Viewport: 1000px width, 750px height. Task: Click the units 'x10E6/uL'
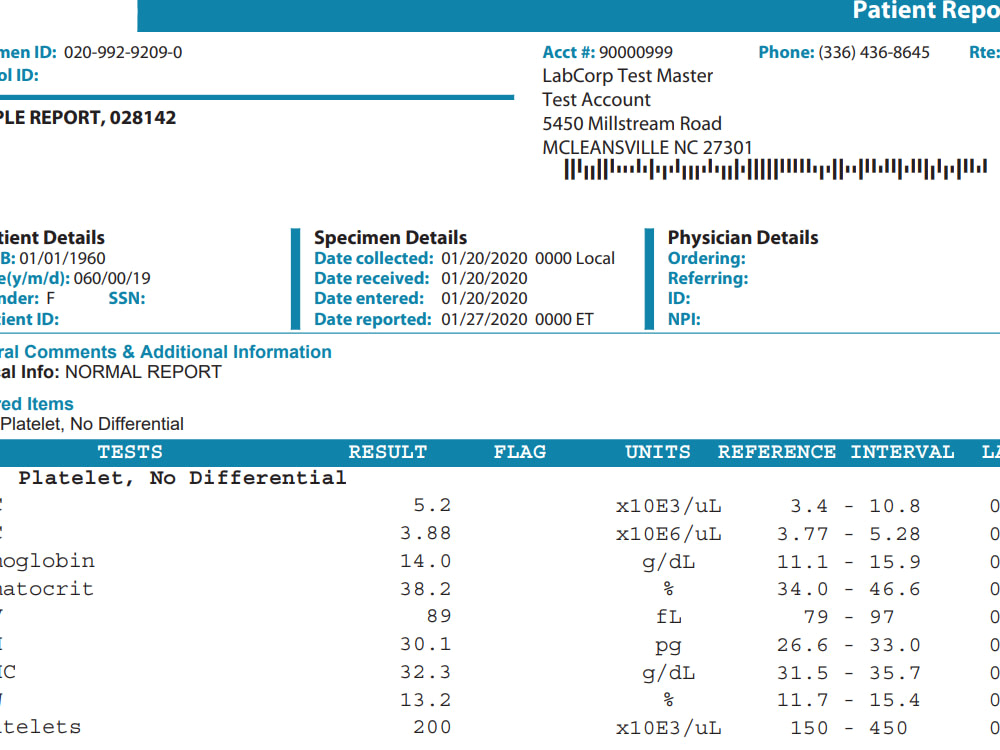pos(668,534)
